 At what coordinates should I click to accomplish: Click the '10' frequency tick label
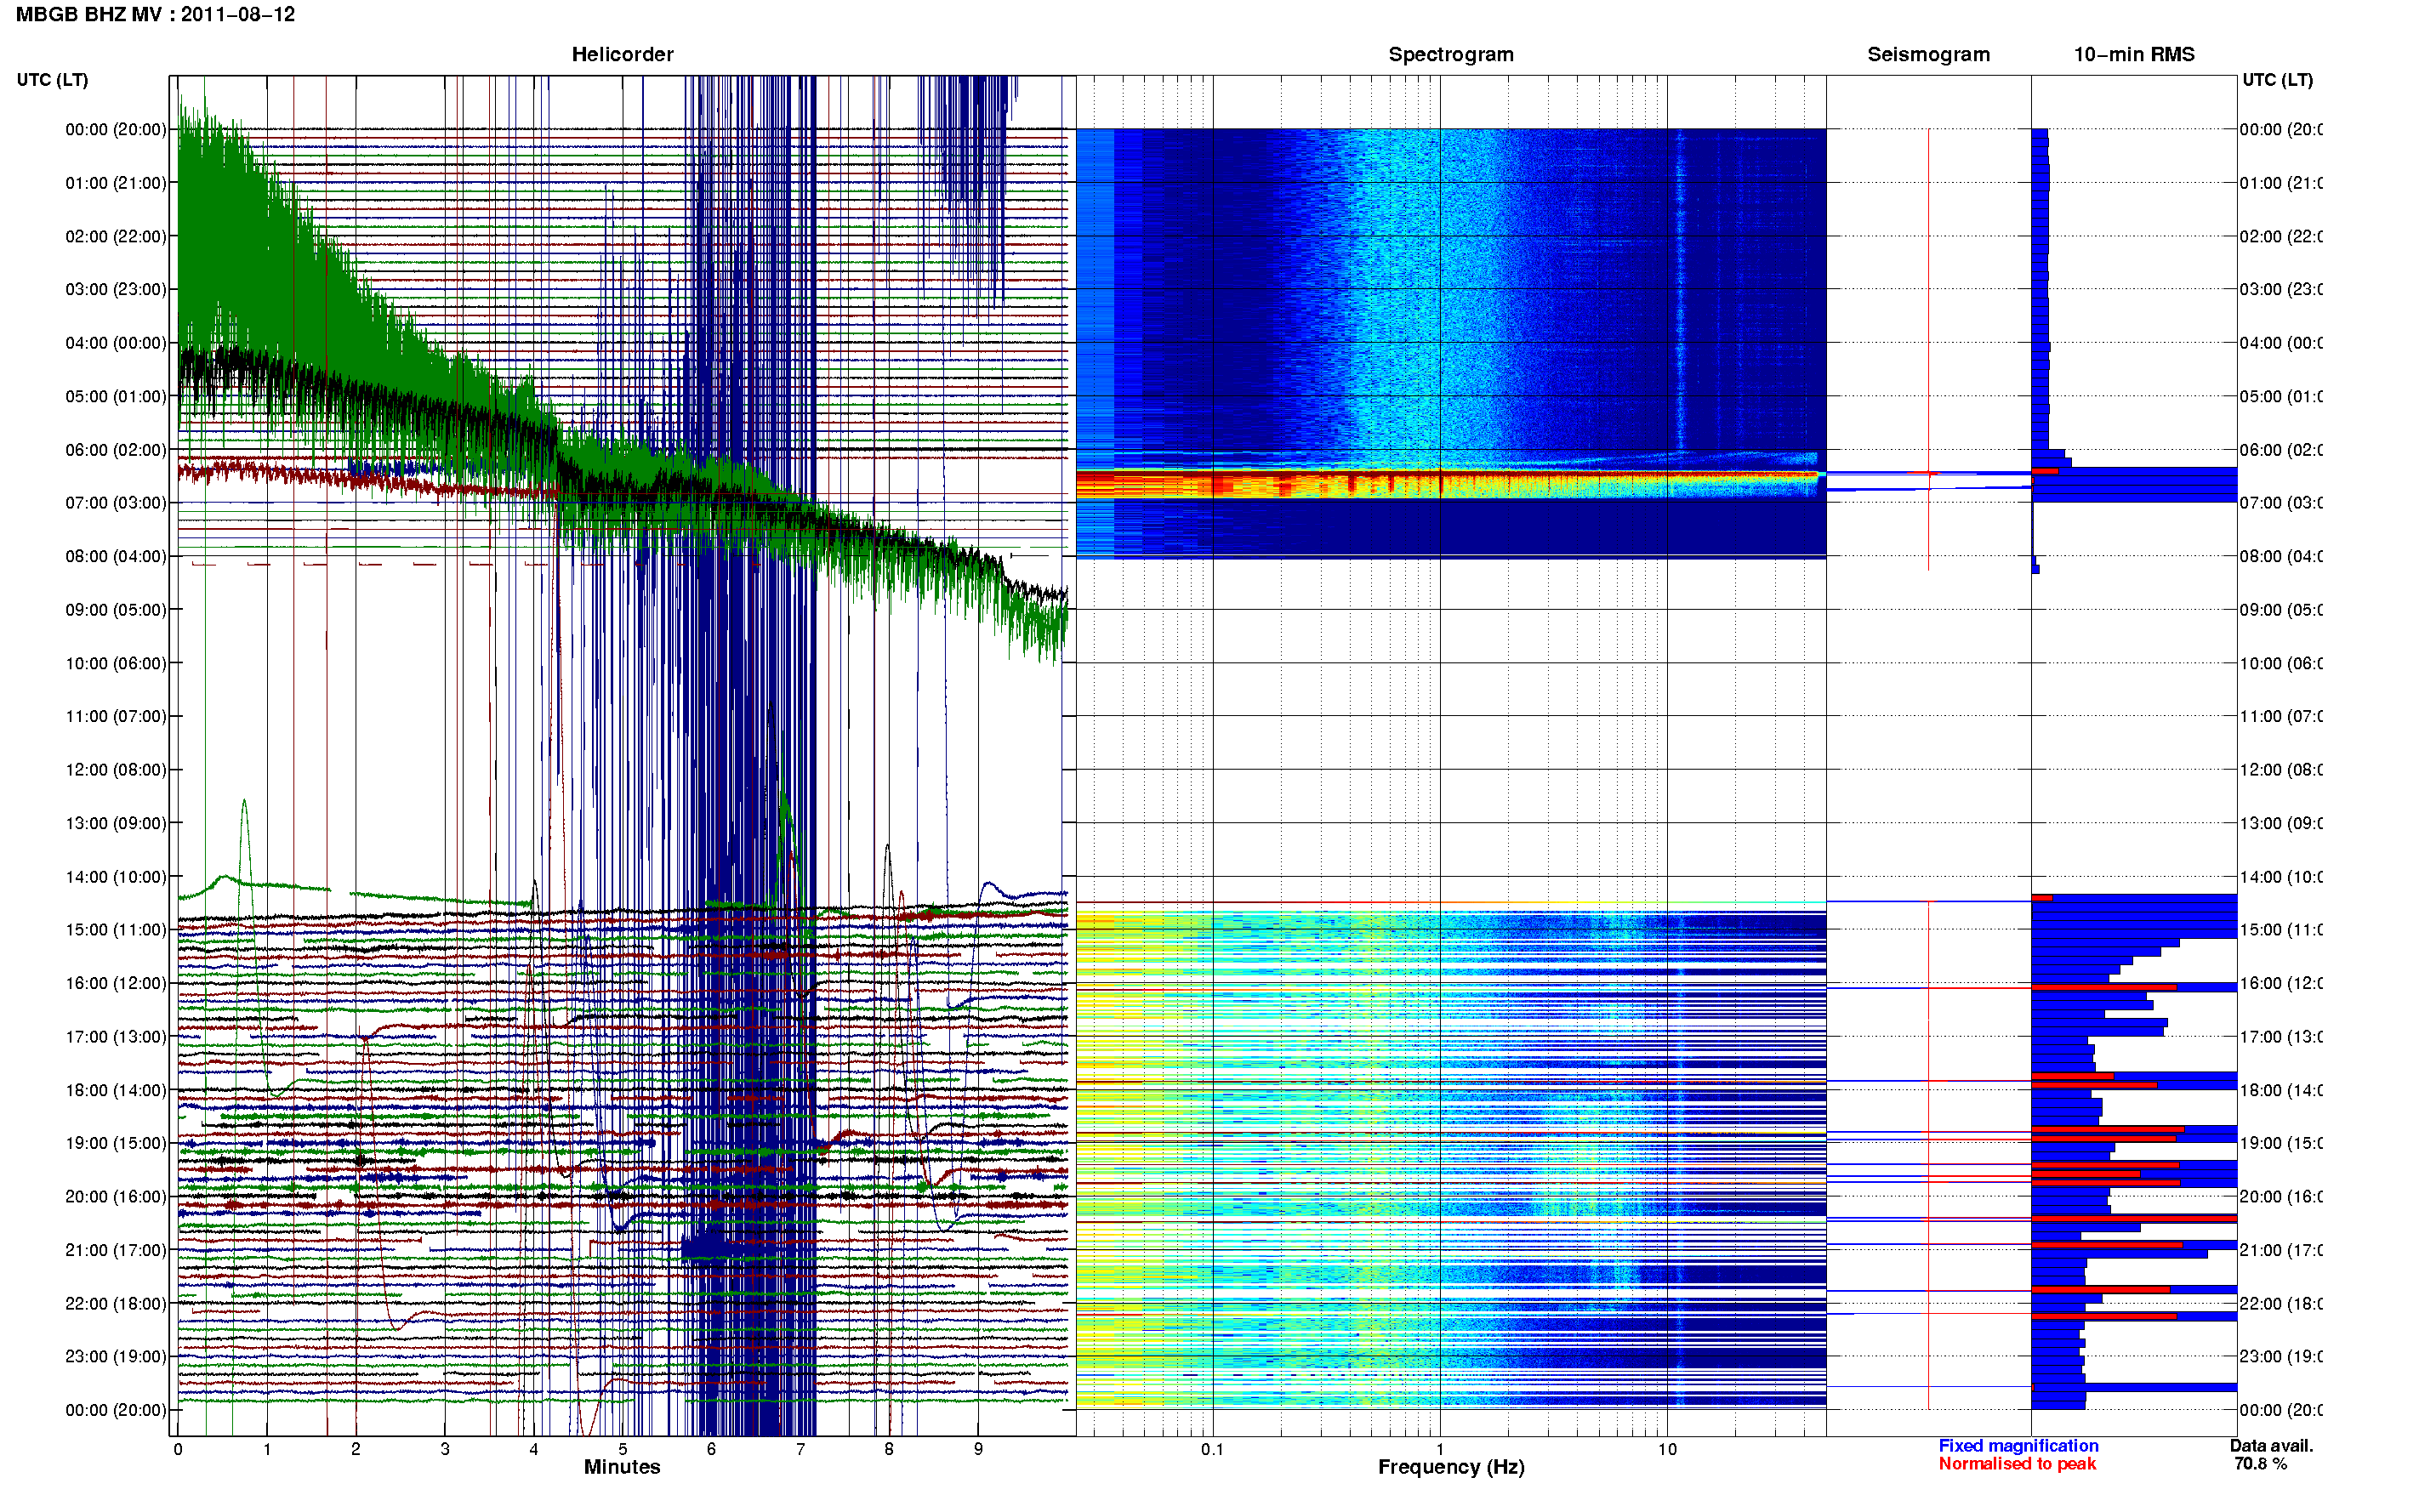tap(1667, 1449)
